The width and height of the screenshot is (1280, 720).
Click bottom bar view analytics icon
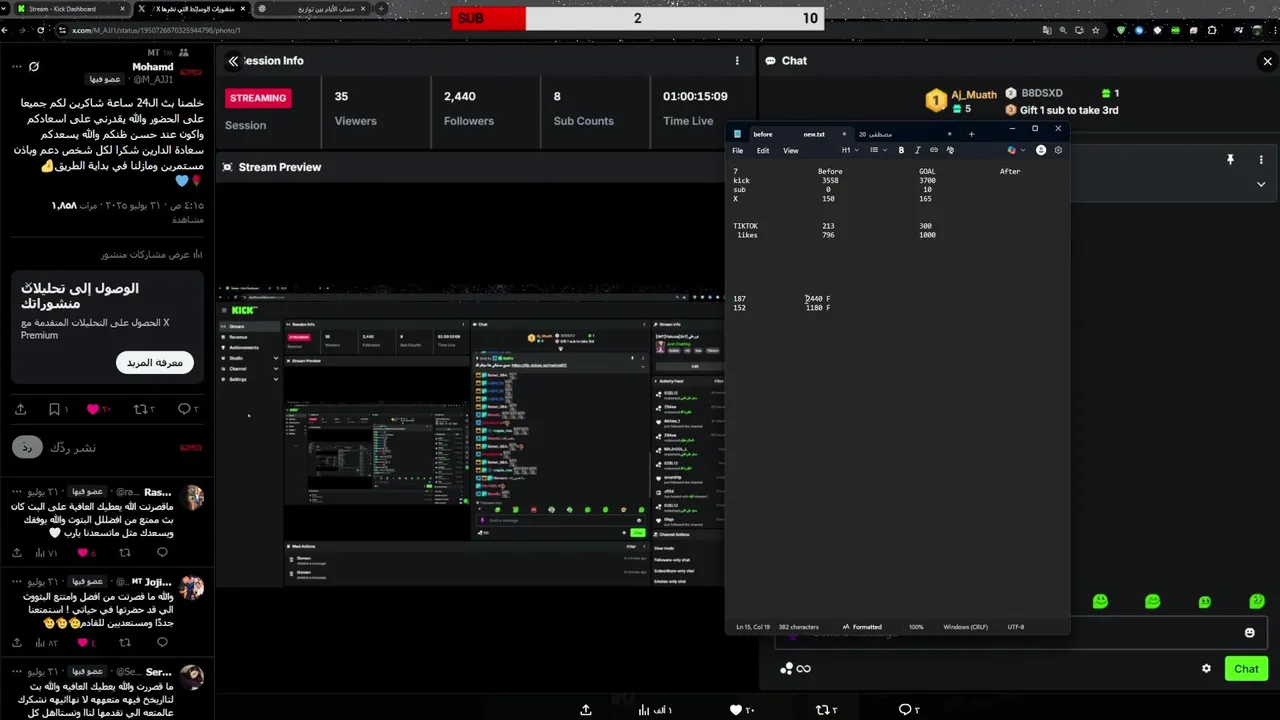tap(645, 709)
